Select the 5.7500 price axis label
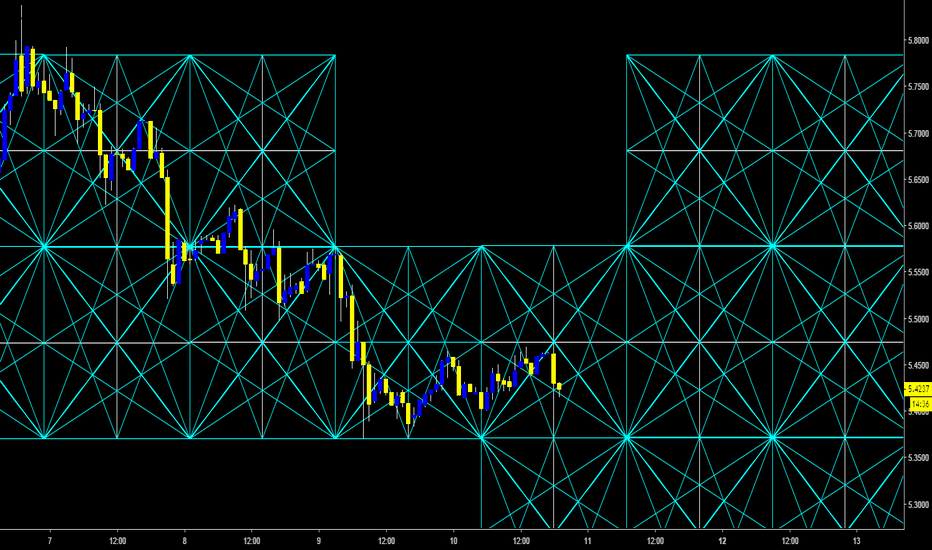Image resolution: width=932 pixels, height=550 pixels. 918,87
